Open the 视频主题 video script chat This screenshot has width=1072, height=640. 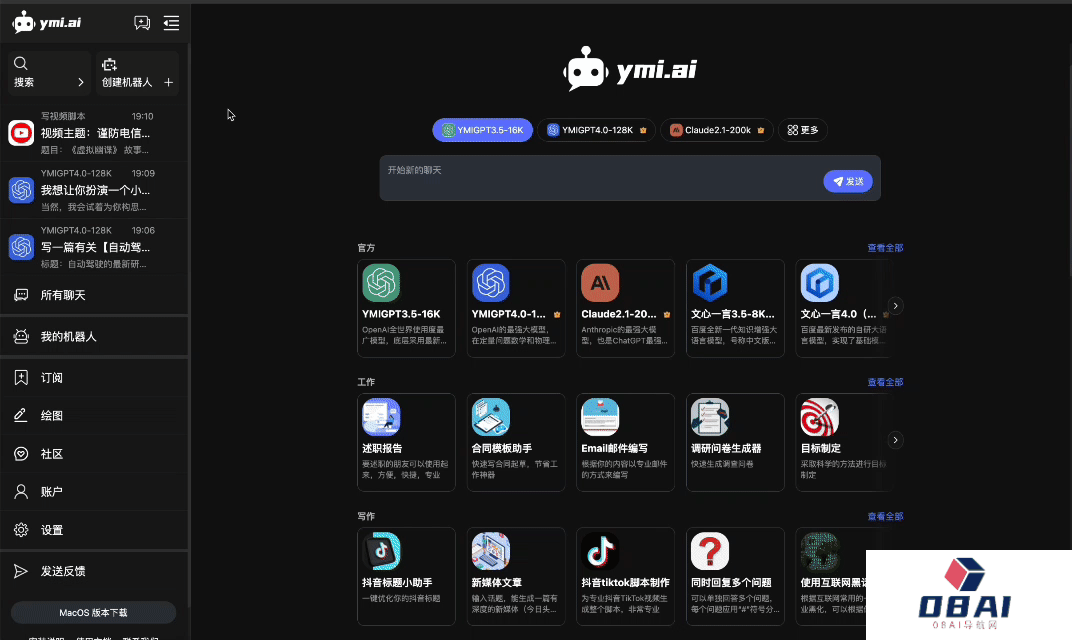[94, 133]
